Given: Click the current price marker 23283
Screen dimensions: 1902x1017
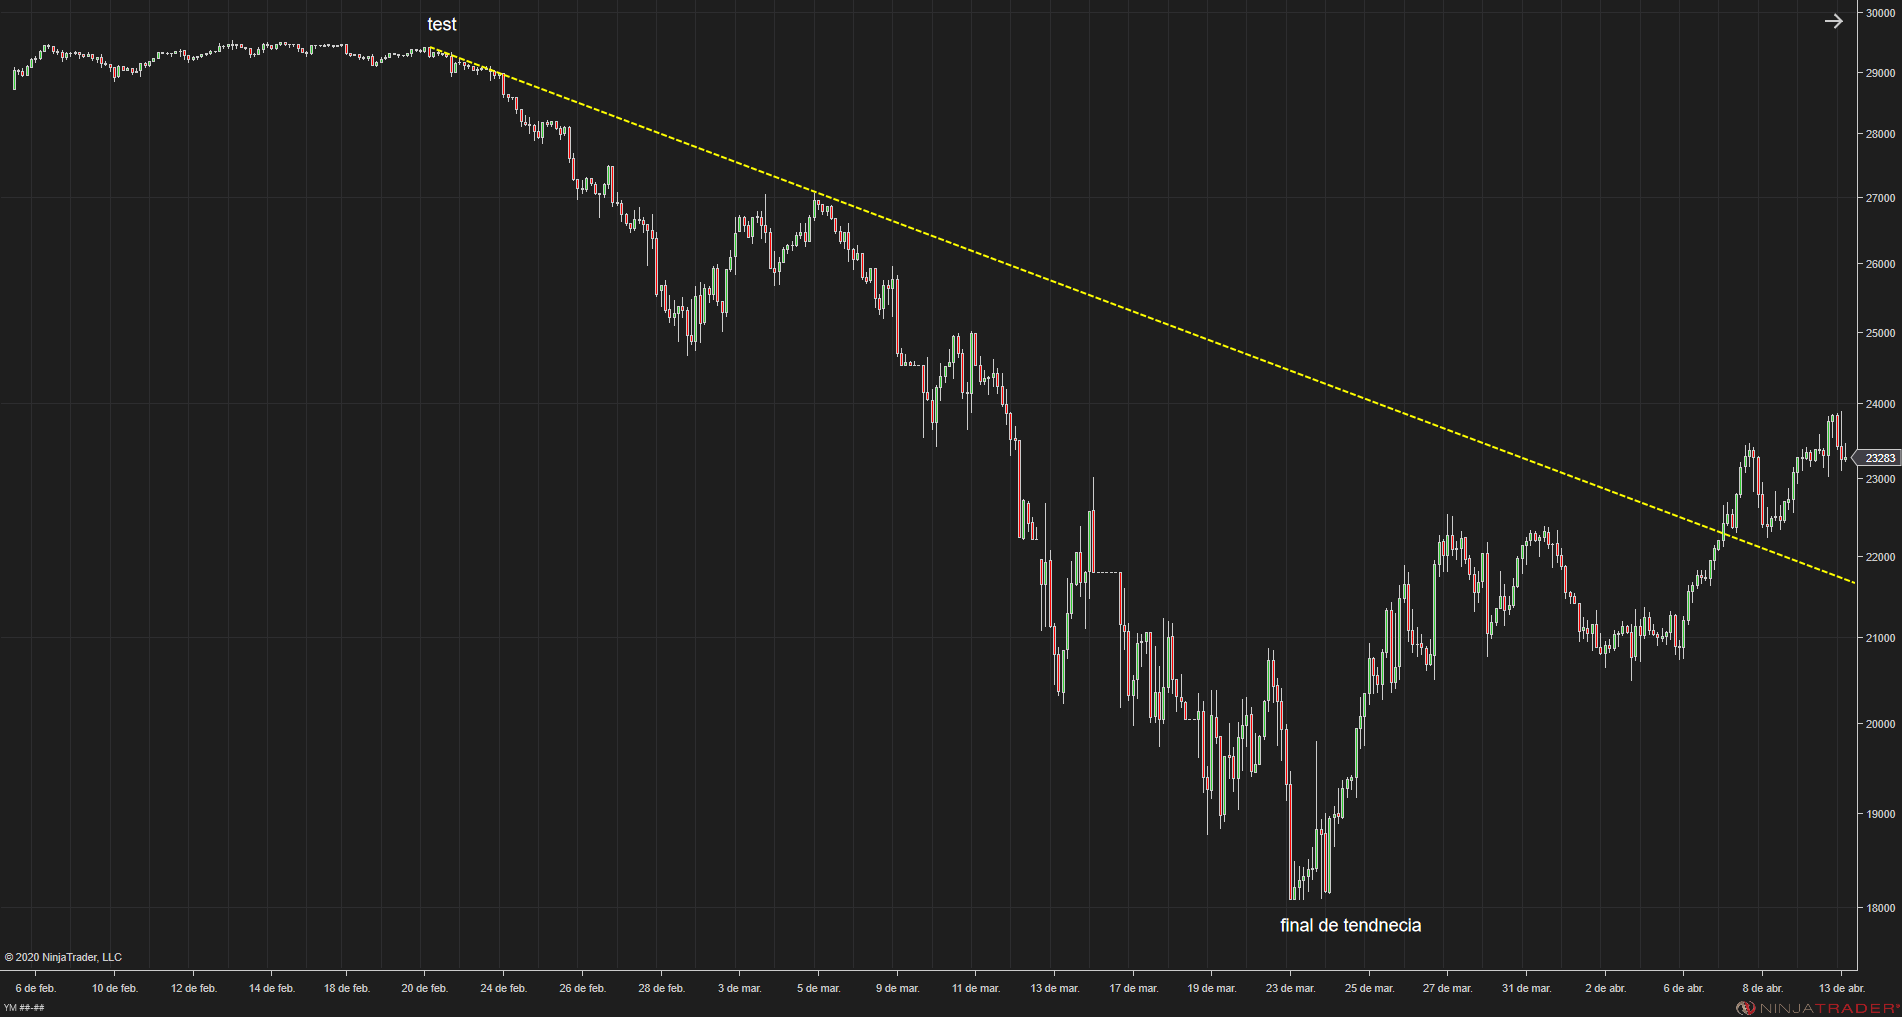Looking at the screenshot, I should point(1879,458).
